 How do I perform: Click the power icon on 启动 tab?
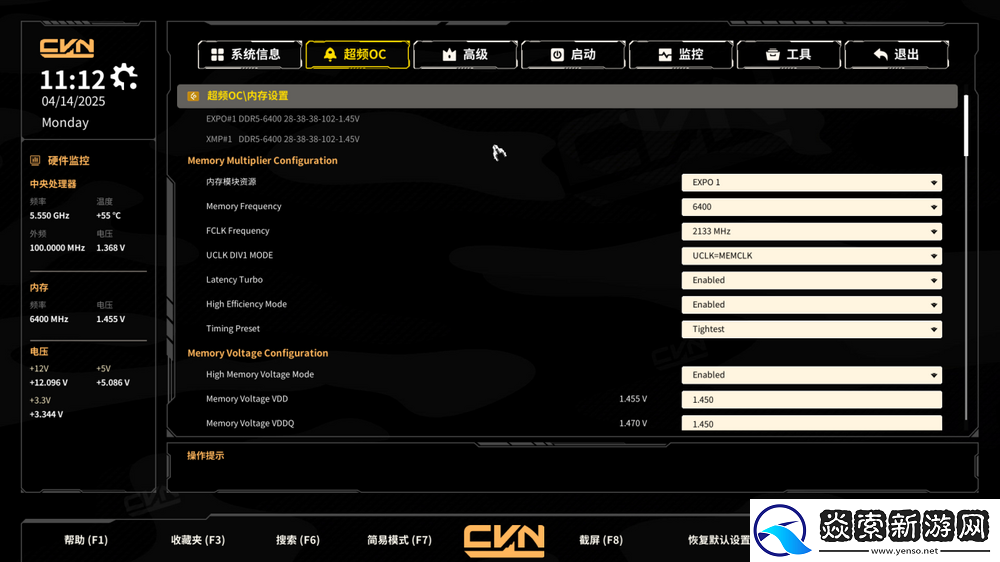tap(557, 55)
